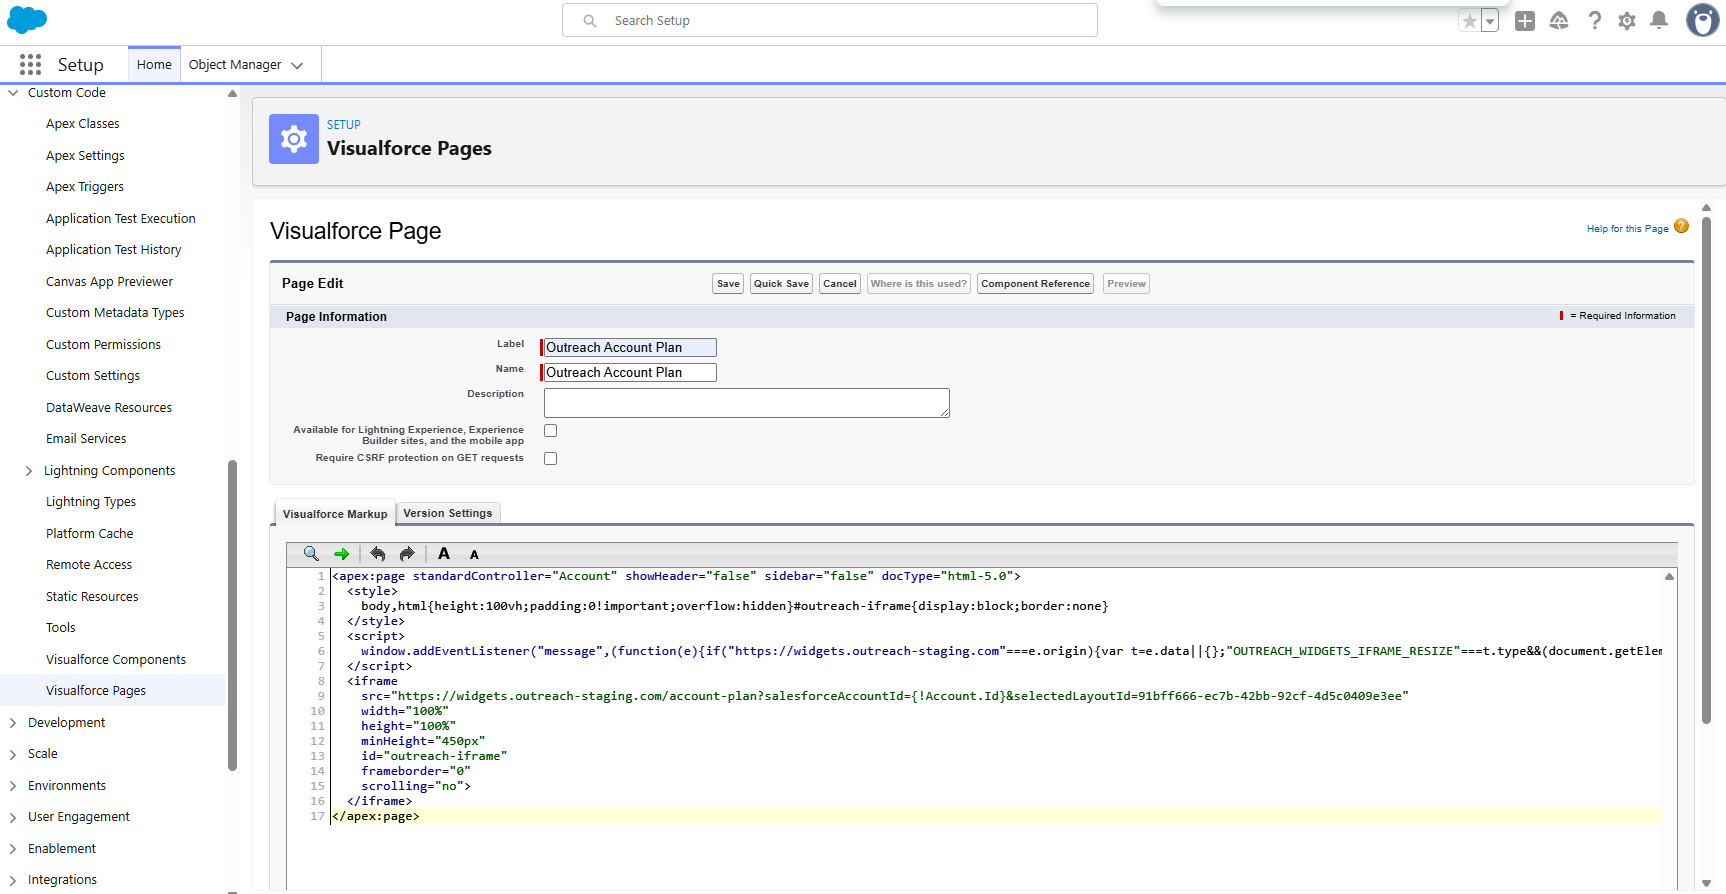Viewport: 1726px width, 894px height.
Task: Open Apex Triggers in sidebar
Action: [85, 187]
